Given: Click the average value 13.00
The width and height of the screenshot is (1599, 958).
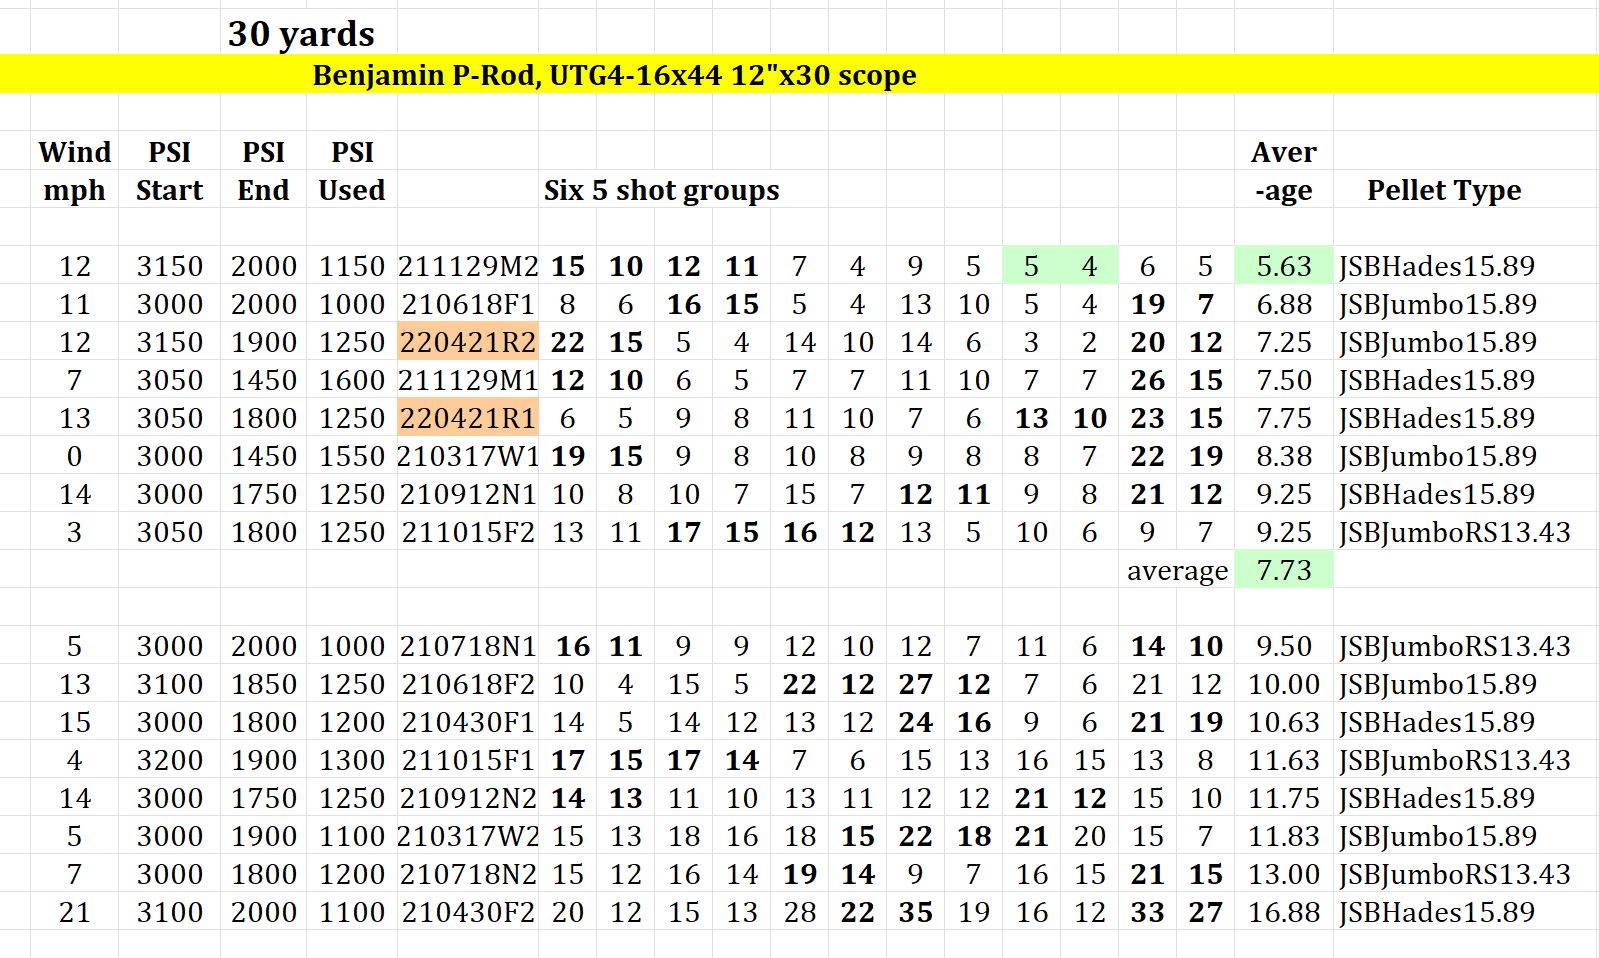Looking at the screenshot, I should click(x=1284, y=874).
